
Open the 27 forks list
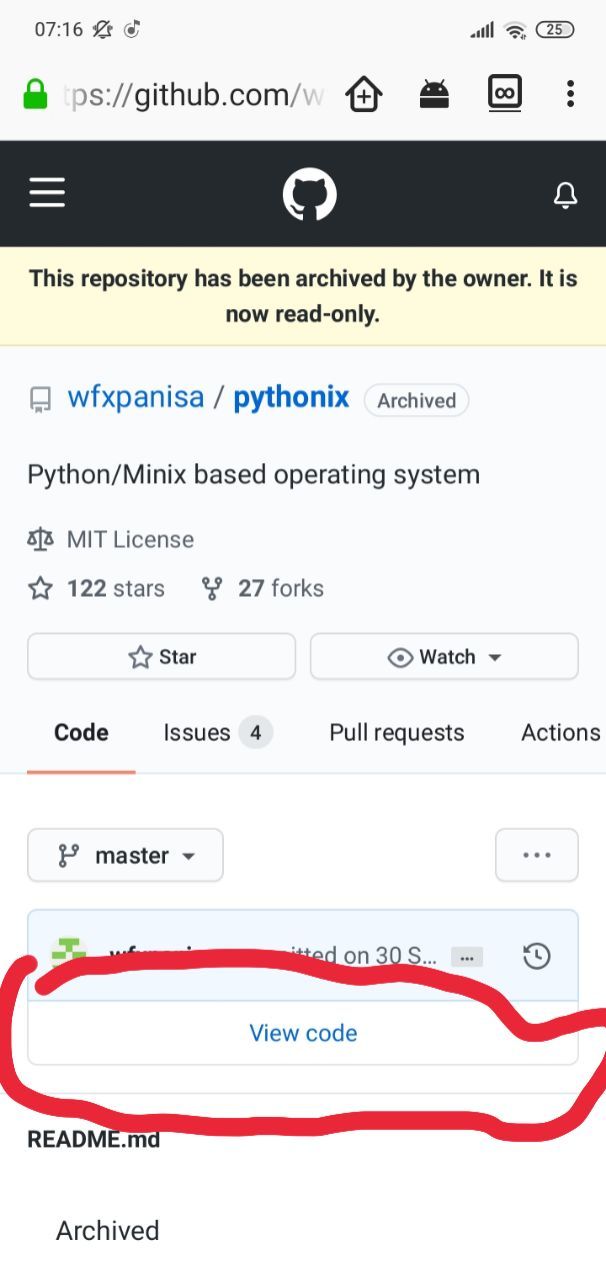[x=281, y=588]
